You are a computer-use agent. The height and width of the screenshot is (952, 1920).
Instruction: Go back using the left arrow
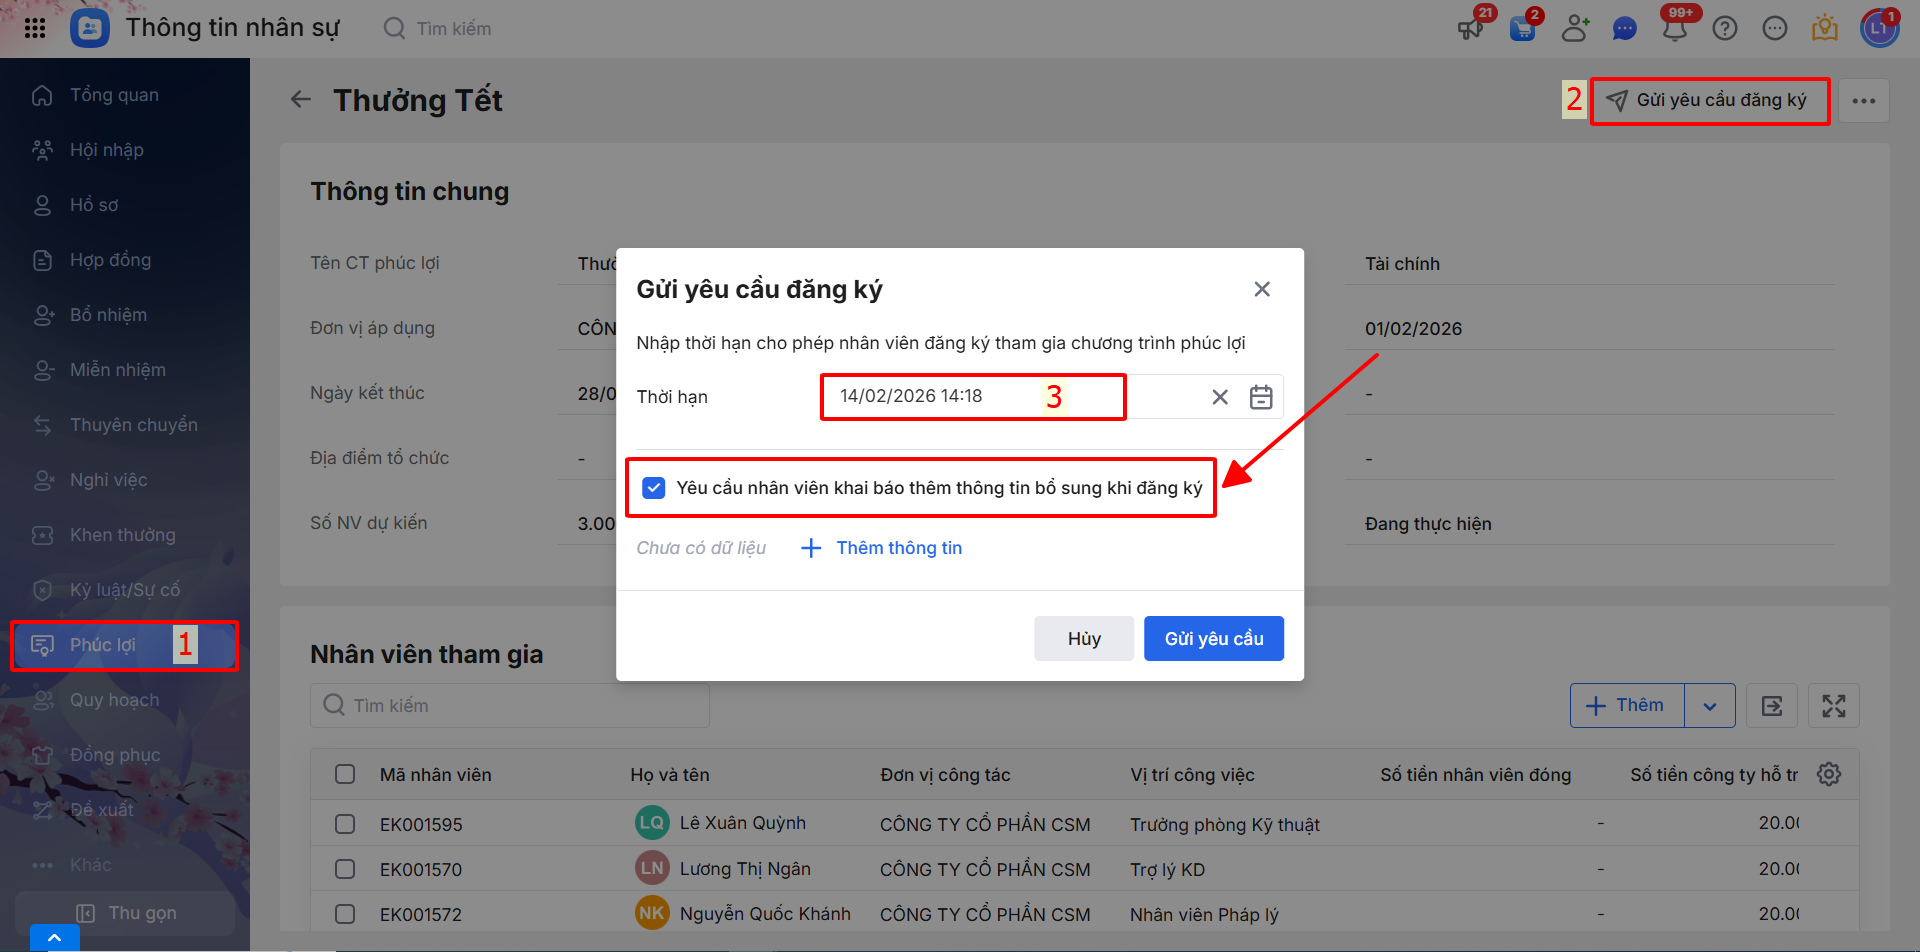click(x=301, y=100)
